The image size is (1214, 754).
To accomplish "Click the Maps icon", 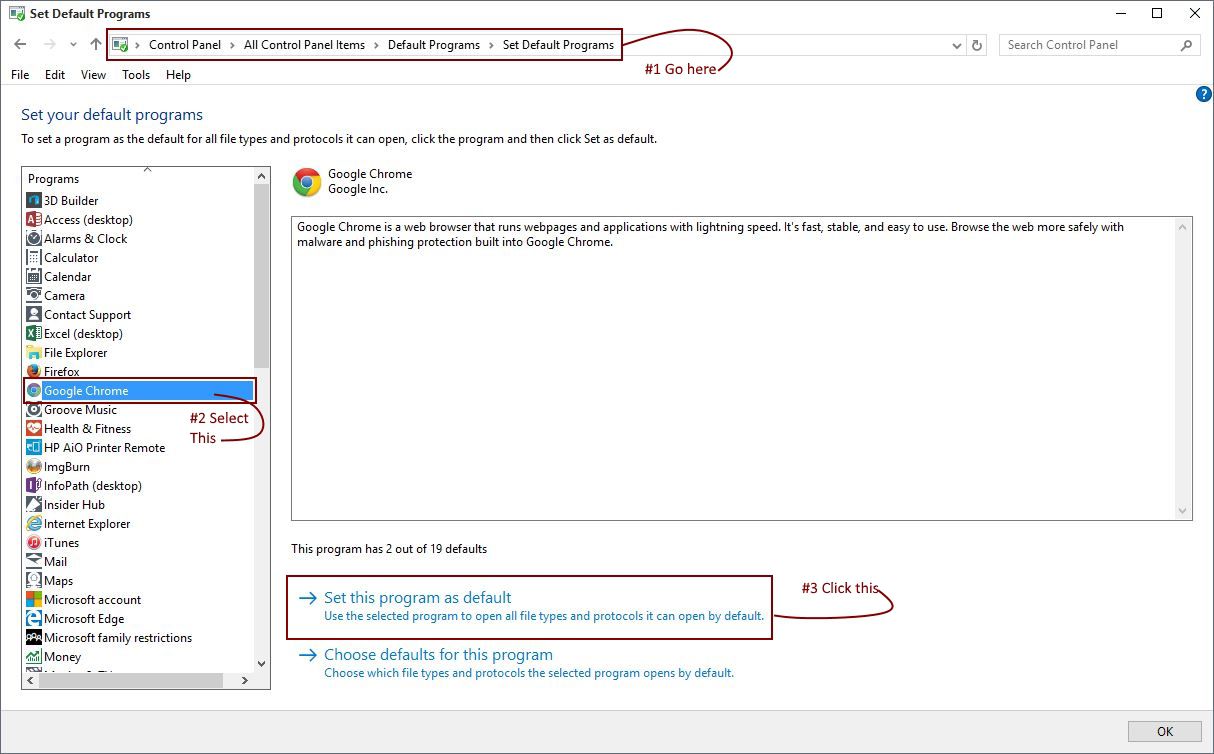I will click(34, 580).
